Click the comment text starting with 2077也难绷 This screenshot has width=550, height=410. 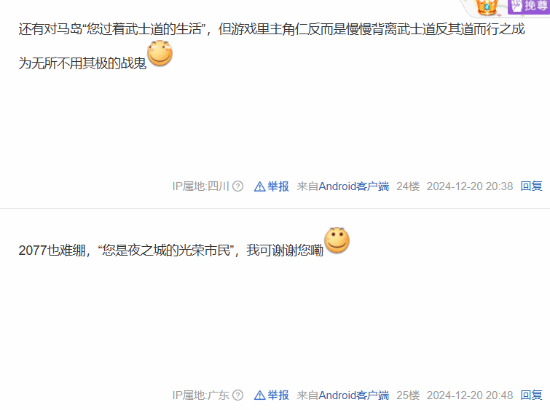pos(171,250)
